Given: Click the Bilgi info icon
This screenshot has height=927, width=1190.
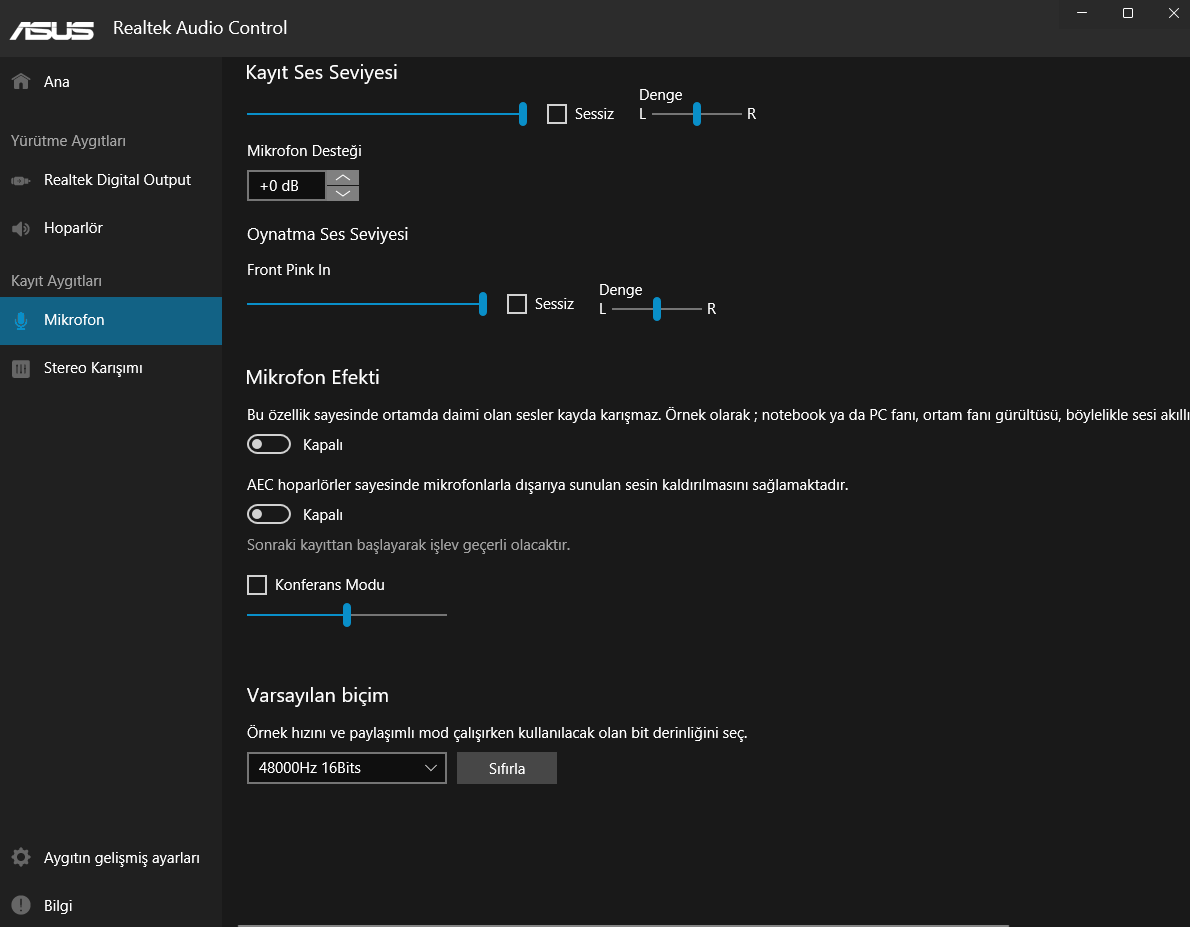Looking at the screenshot, I should pos(20,906).
